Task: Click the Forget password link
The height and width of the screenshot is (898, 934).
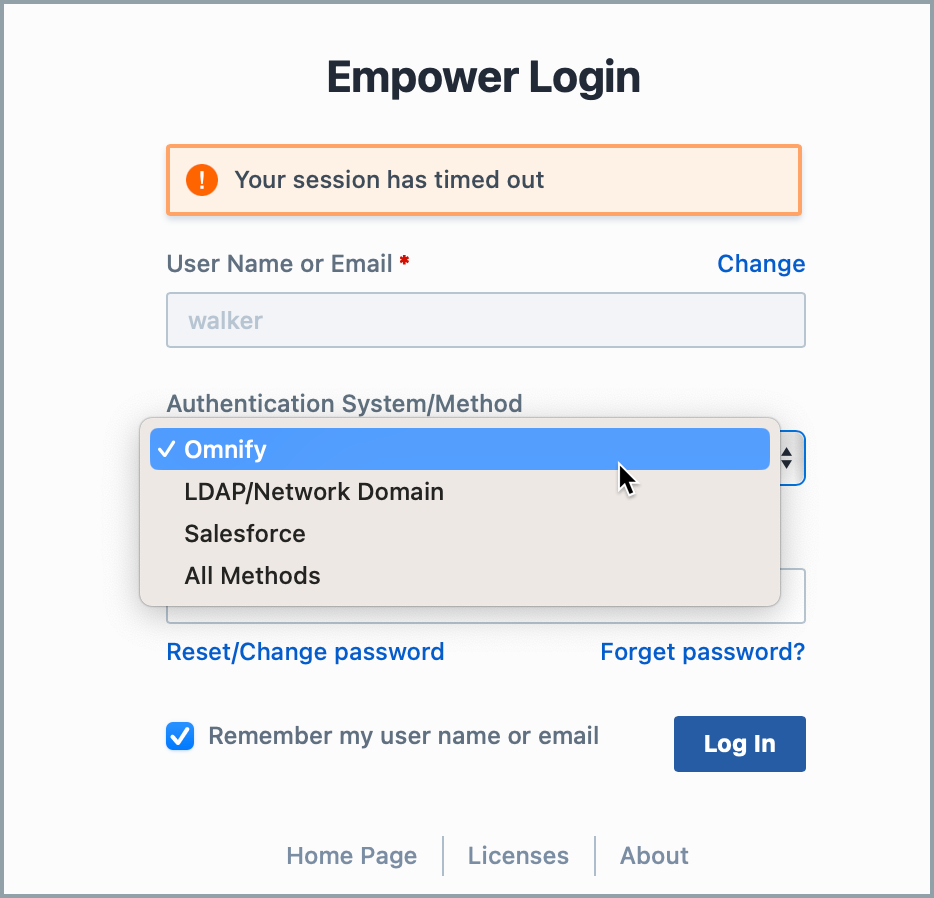Action: pos(702,651)
